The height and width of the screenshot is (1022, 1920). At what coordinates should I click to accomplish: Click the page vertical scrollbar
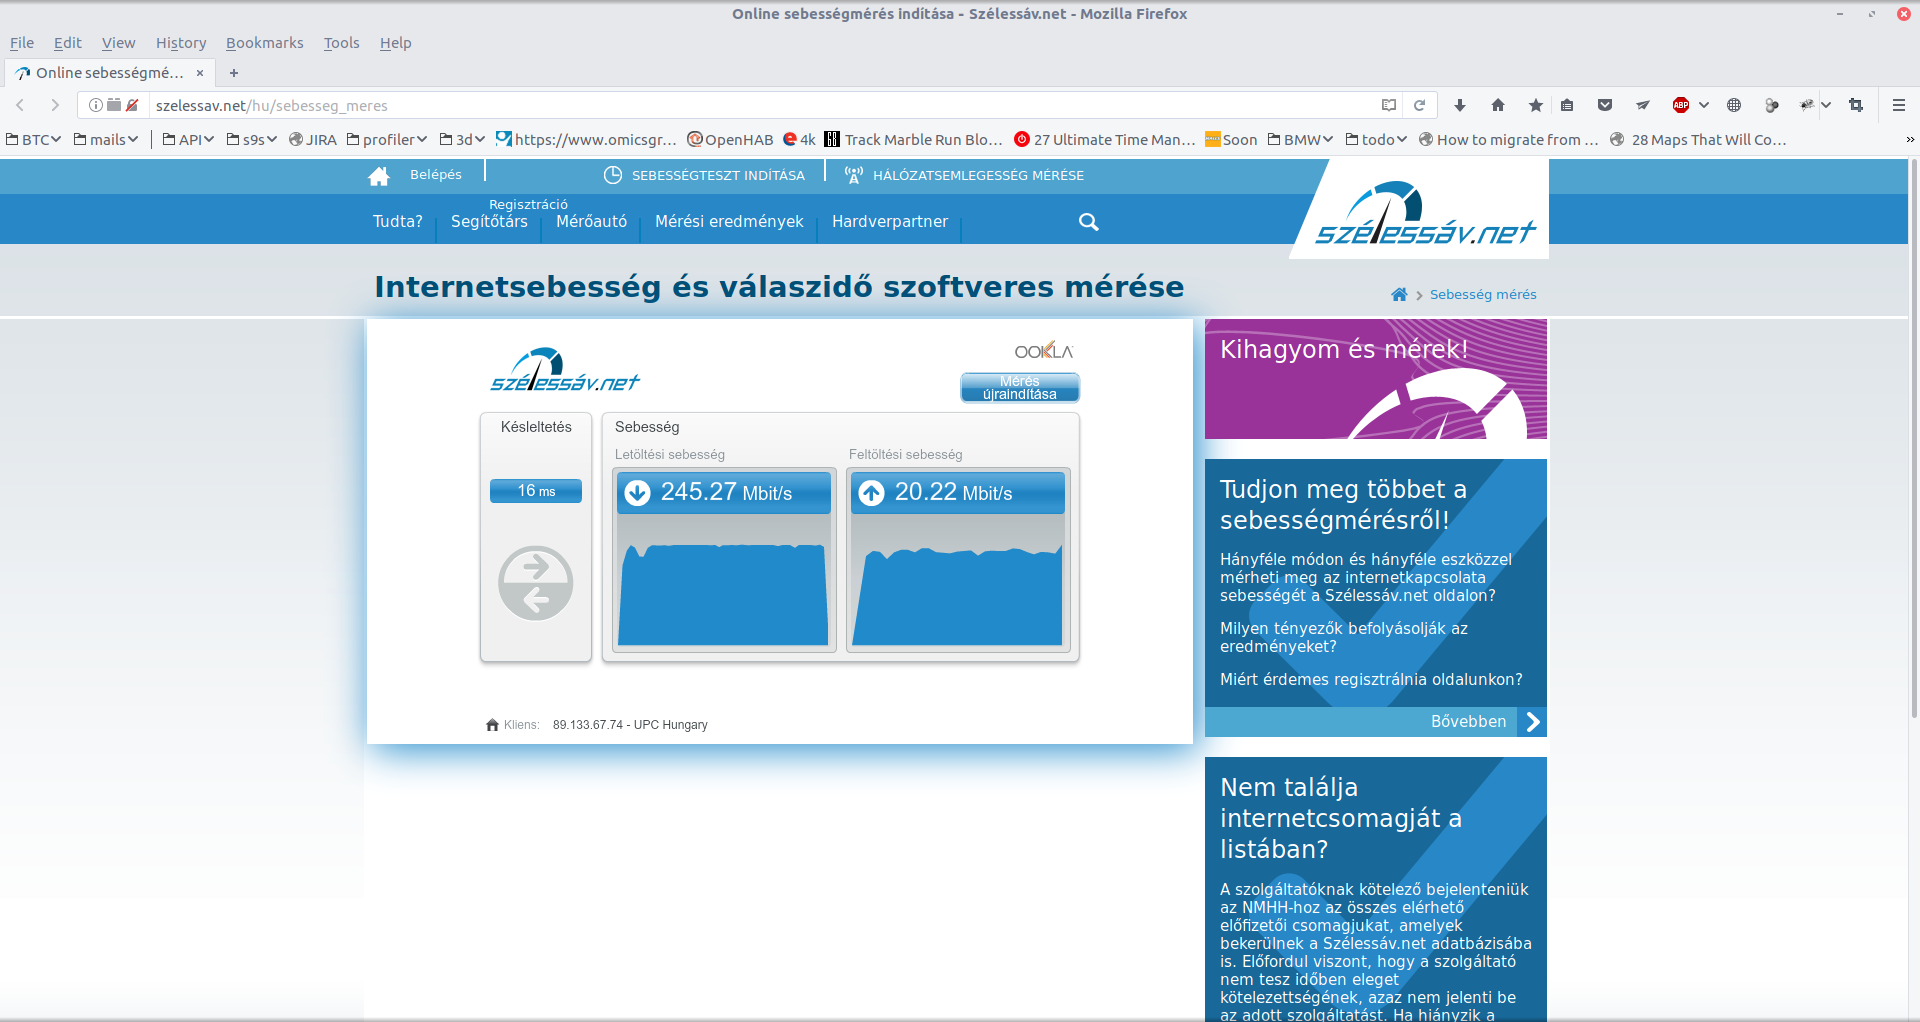[x=1913, y=440]
